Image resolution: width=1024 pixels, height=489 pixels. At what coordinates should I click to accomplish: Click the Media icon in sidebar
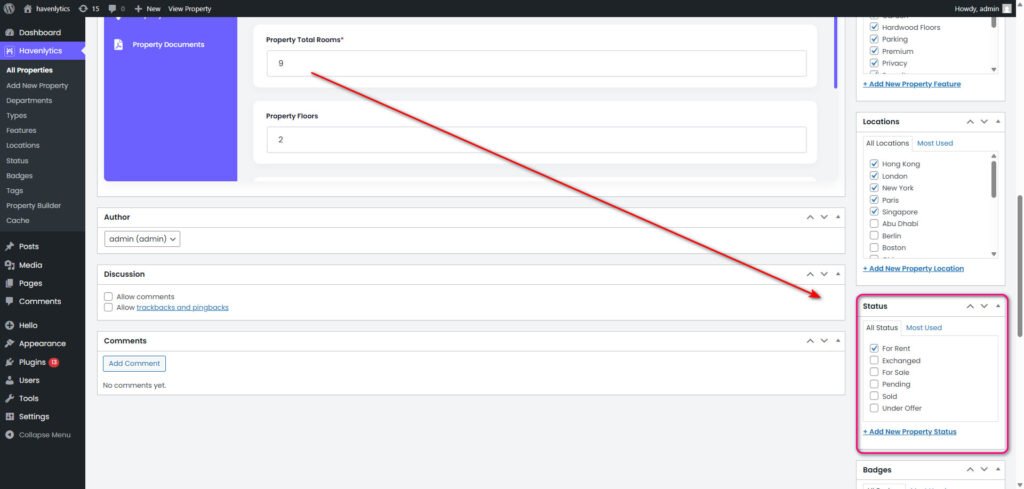tap(9, 265)
